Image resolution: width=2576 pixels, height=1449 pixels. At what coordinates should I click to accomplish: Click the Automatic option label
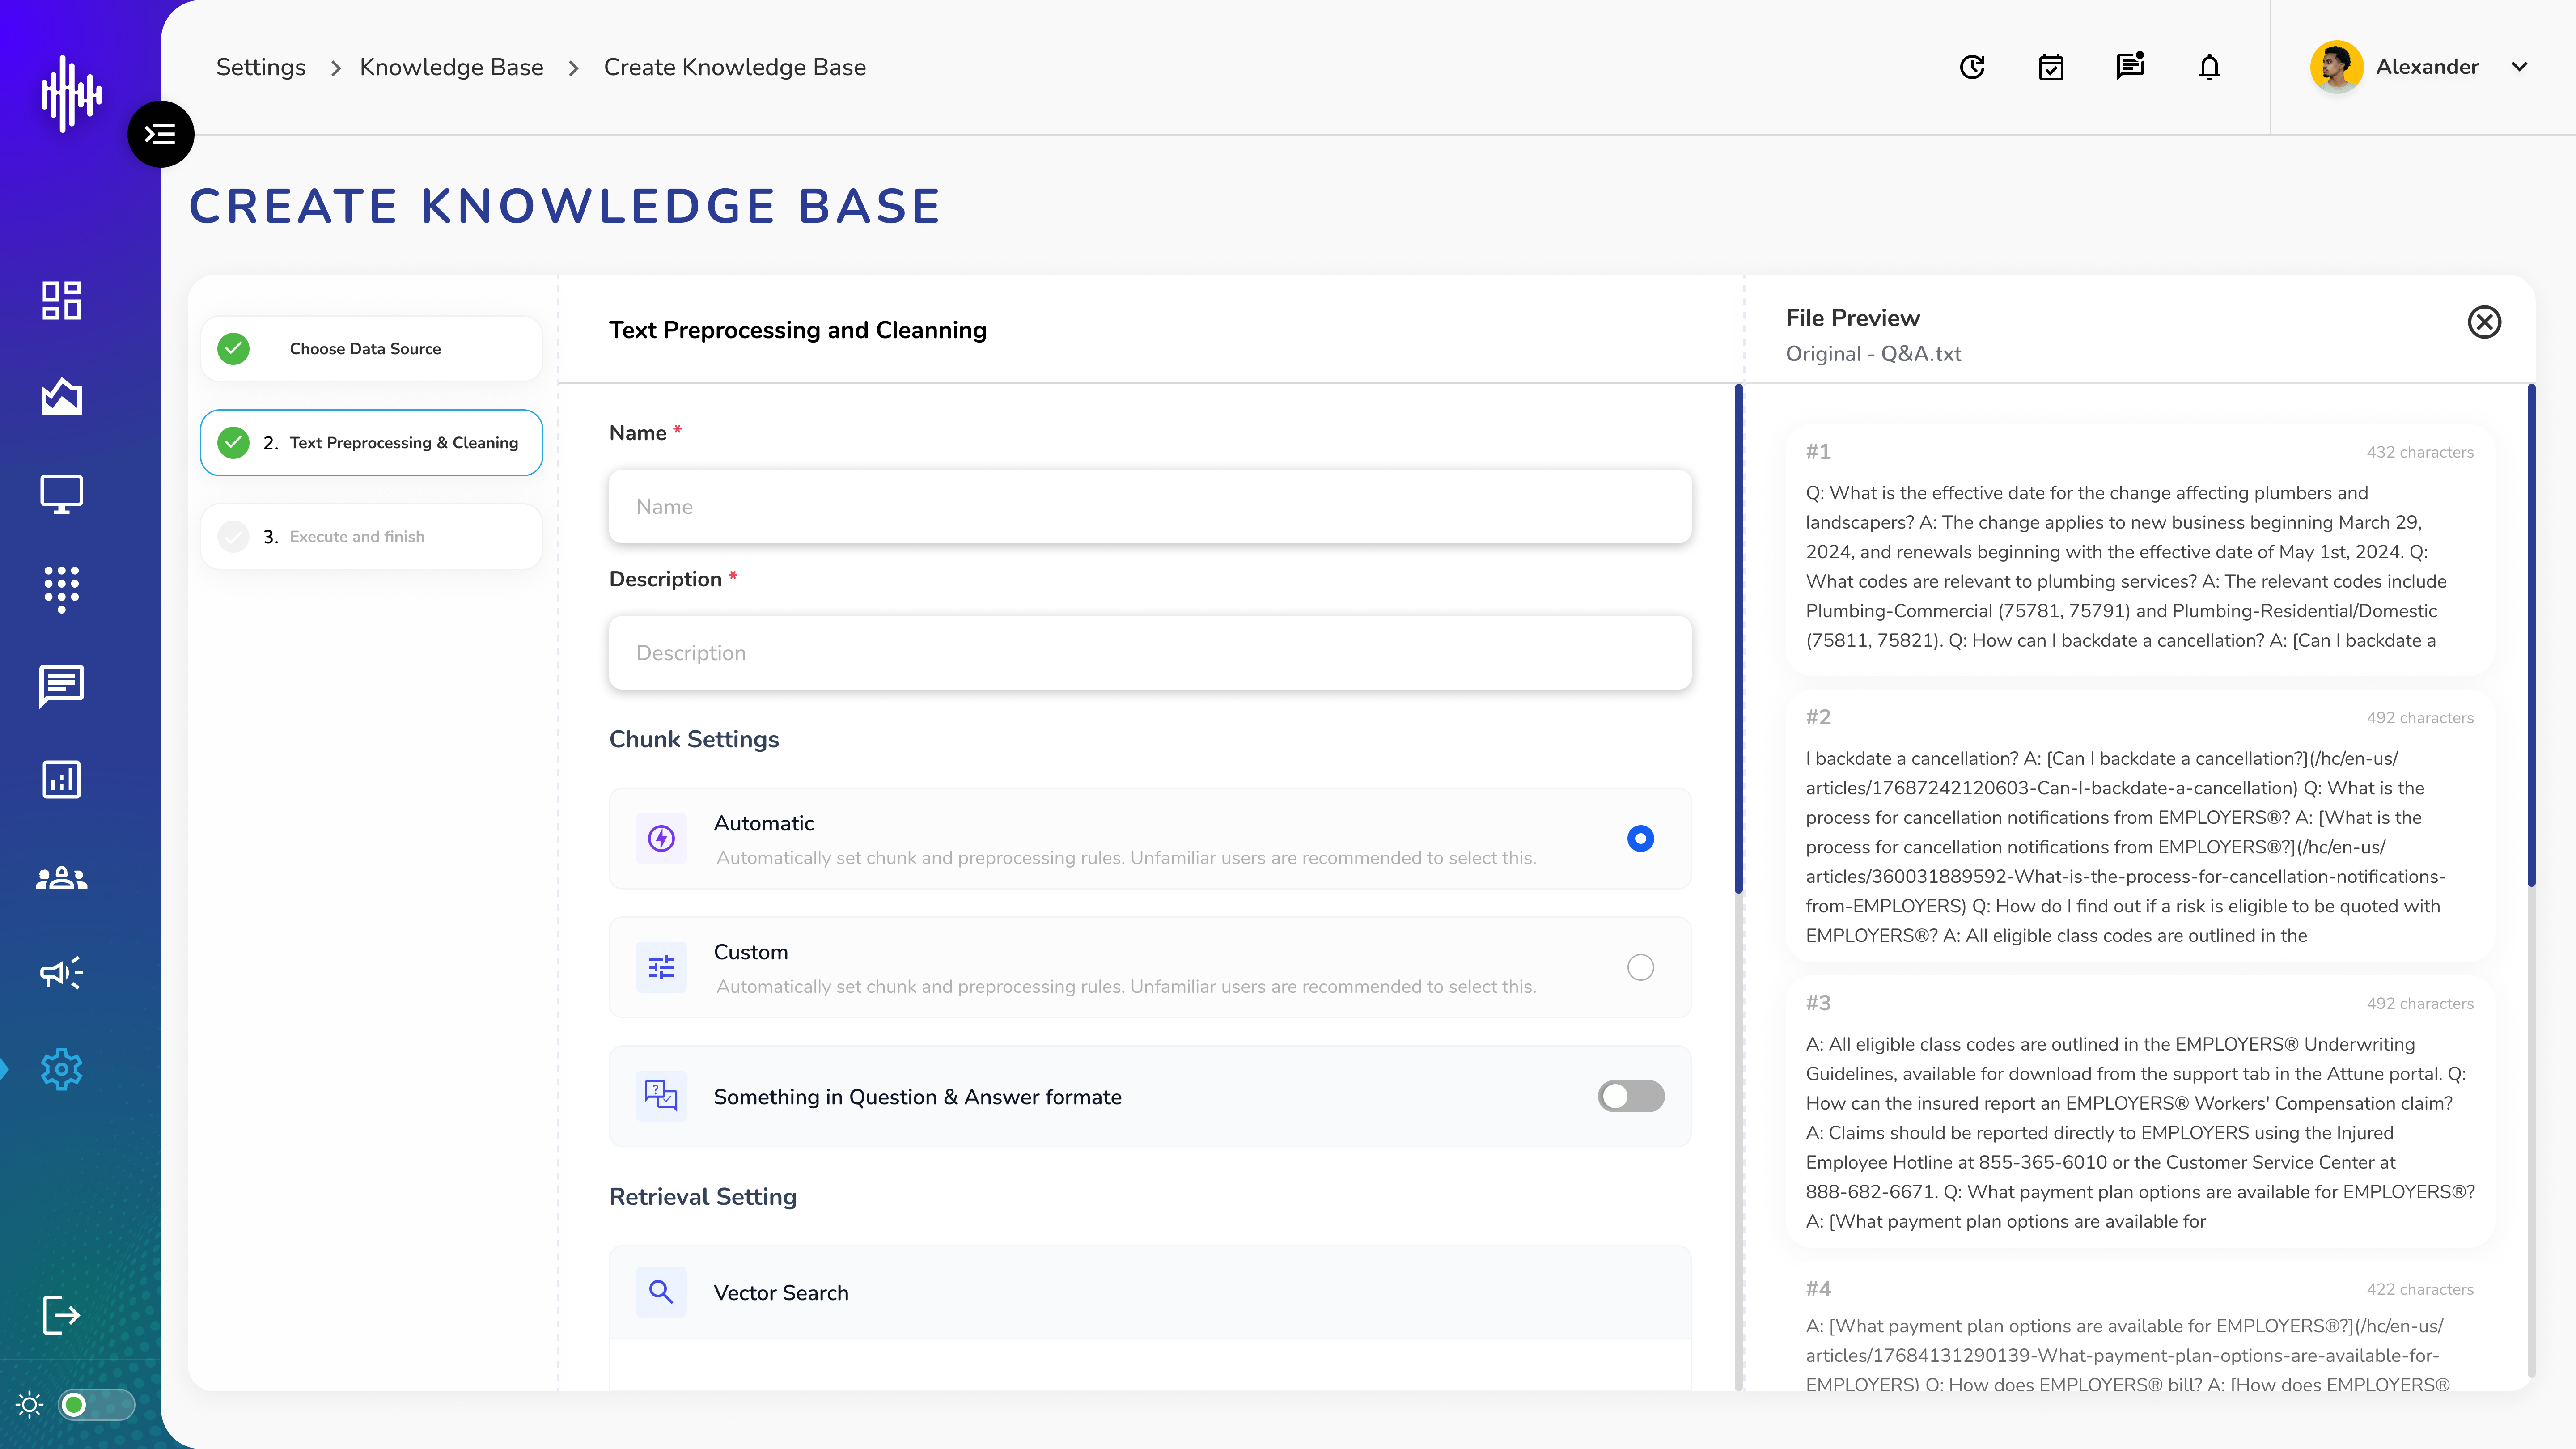pyautogui.click(x=763, y=823)
